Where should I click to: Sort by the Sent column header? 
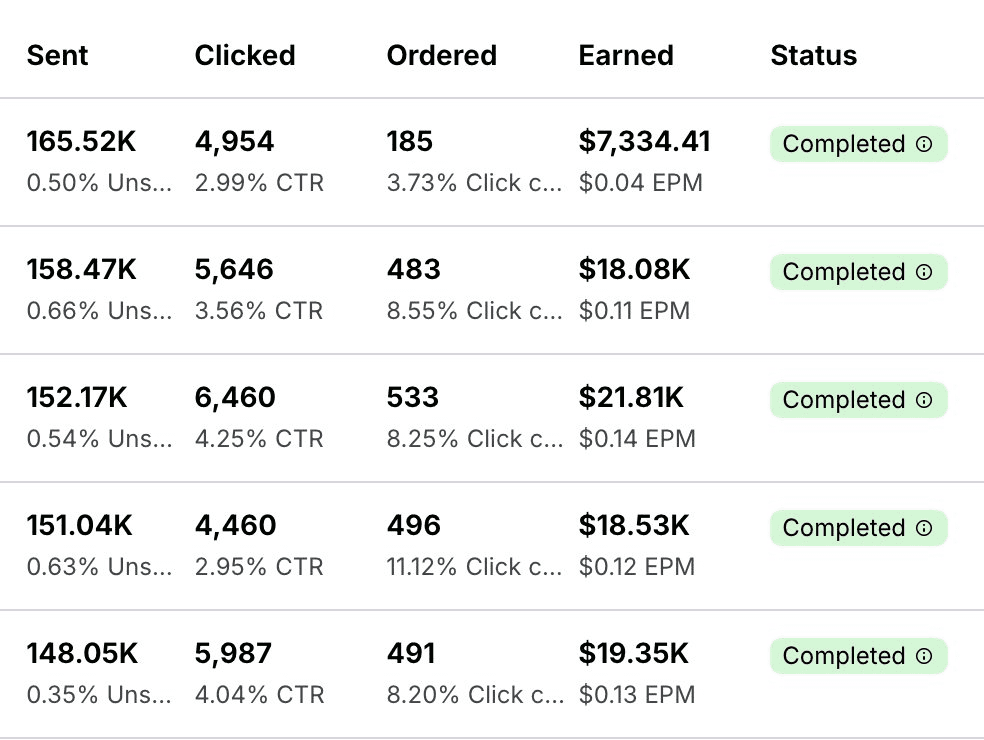57,55
